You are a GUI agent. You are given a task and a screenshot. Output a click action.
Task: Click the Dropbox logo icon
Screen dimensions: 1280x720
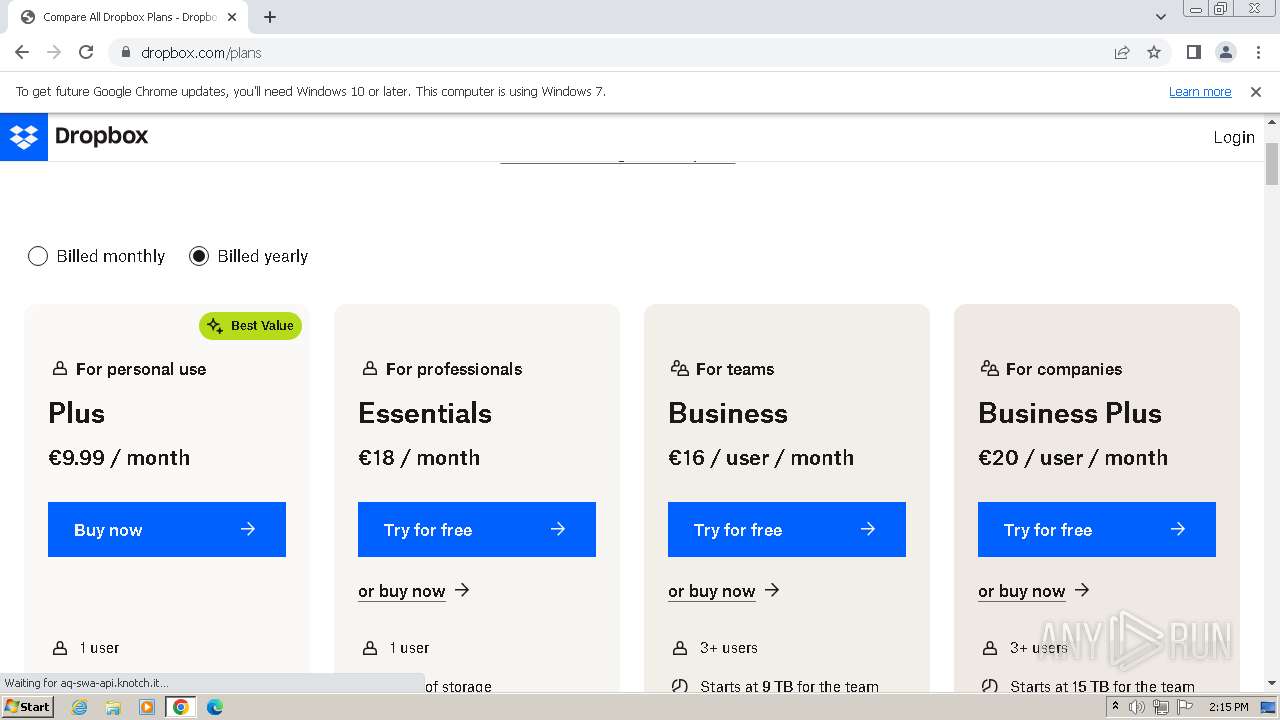[x=23, y=137]
